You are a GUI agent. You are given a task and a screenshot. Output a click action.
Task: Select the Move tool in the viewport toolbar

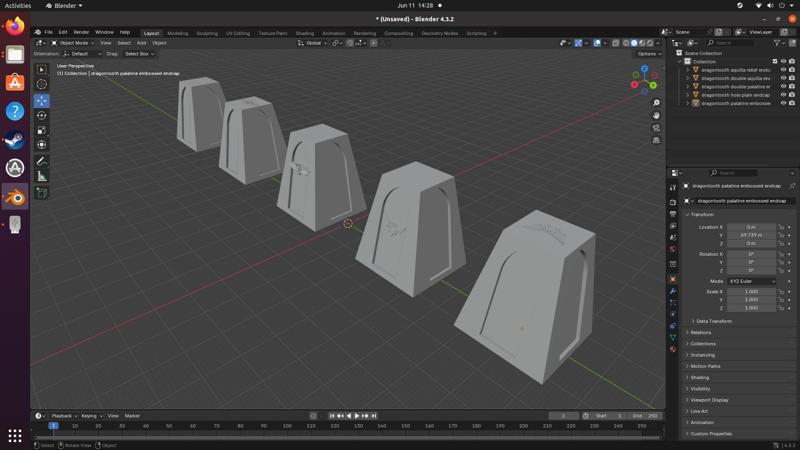click(42, 100)
